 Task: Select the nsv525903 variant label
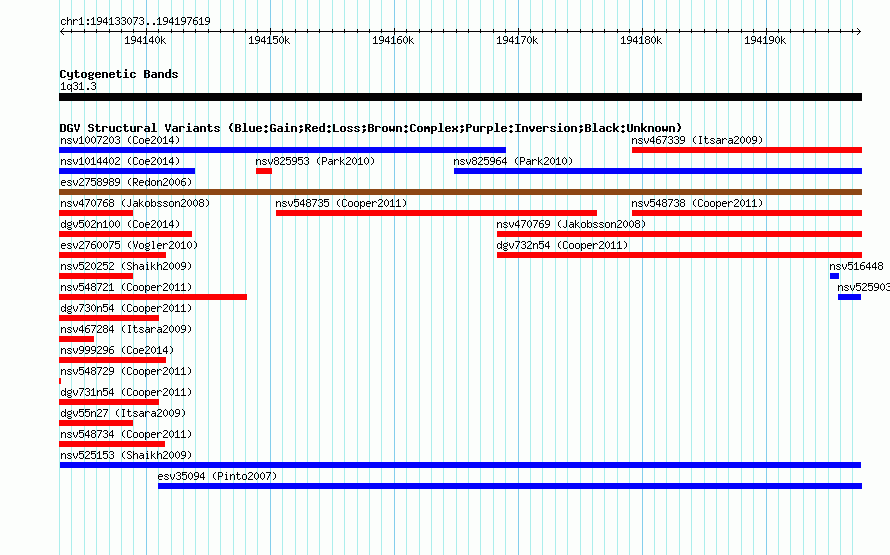coord(863,287)
